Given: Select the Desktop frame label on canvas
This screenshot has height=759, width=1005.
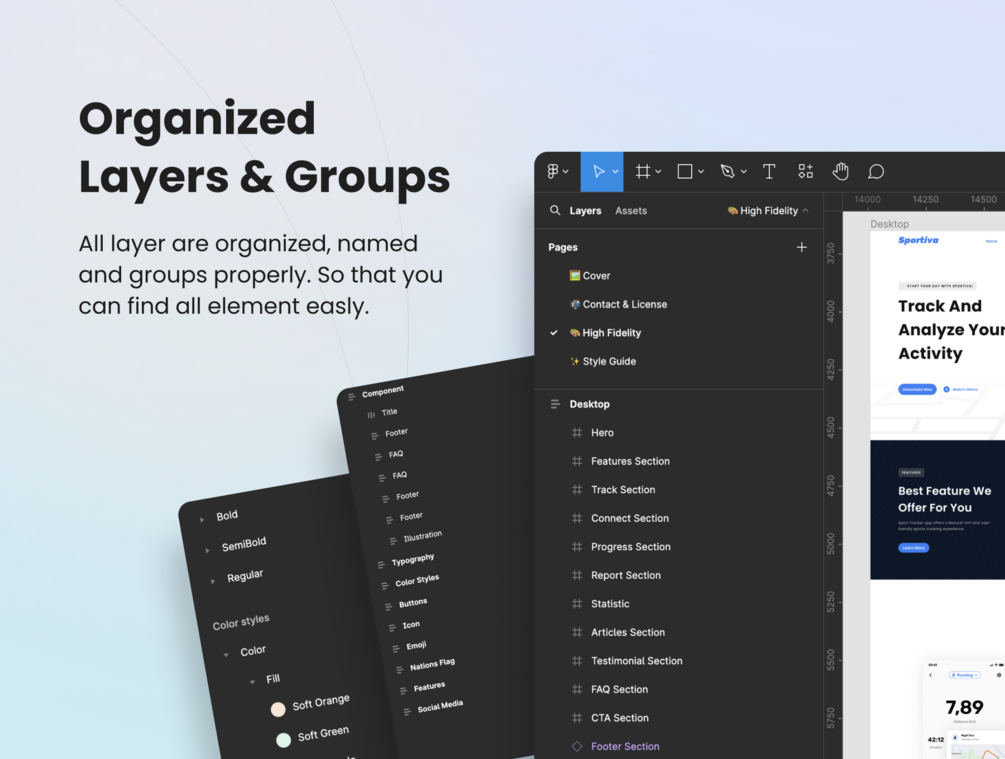Looking at the screenshot, I should click(889, 224).
